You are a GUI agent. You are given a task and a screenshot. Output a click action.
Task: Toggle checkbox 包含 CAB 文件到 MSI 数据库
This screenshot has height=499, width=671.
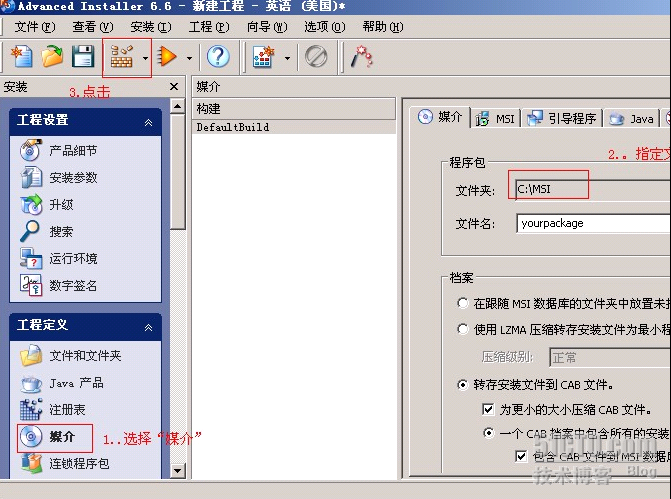[x=521, y=456]
